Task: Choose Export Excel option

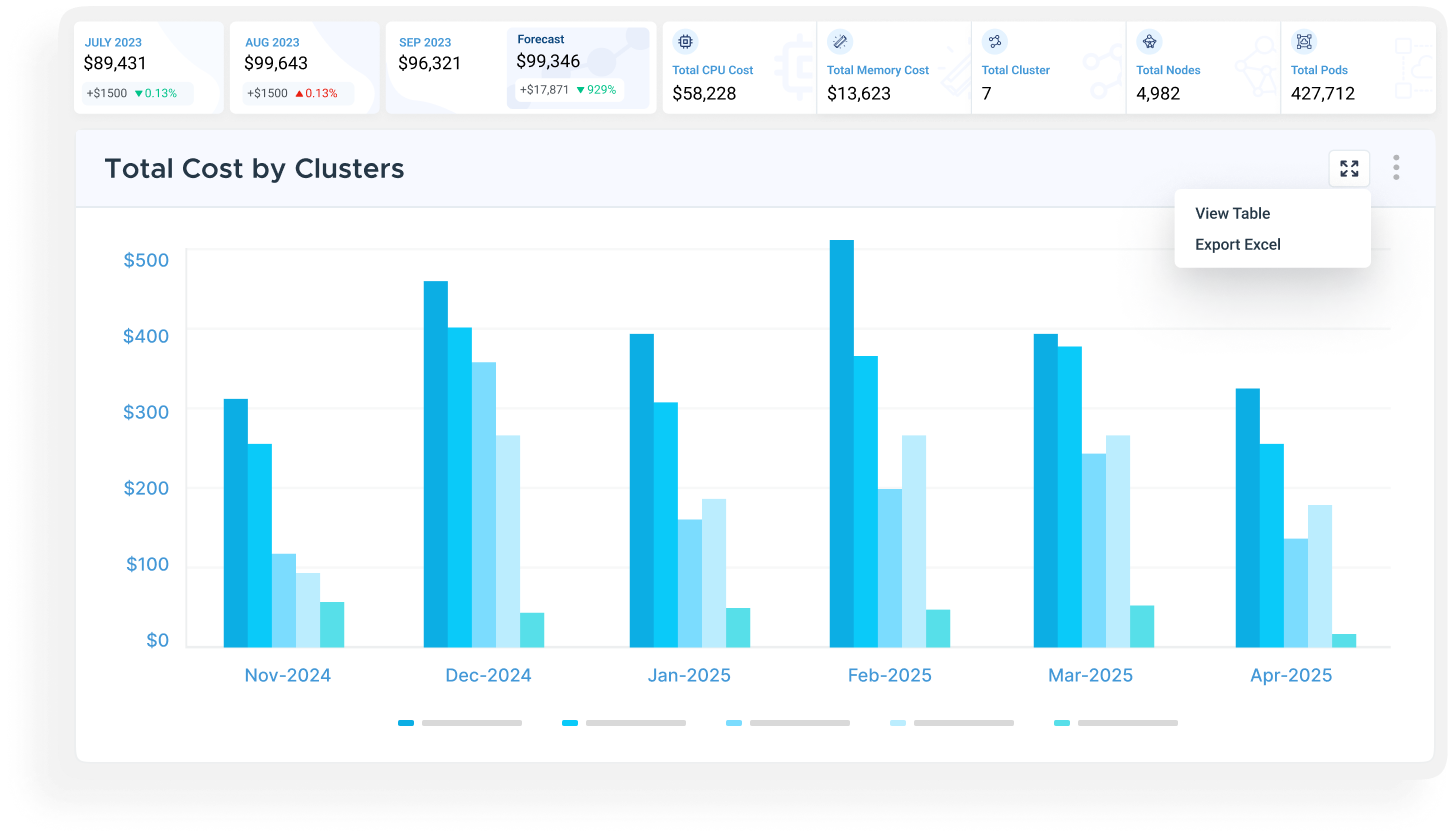Action: point(1237,244)
